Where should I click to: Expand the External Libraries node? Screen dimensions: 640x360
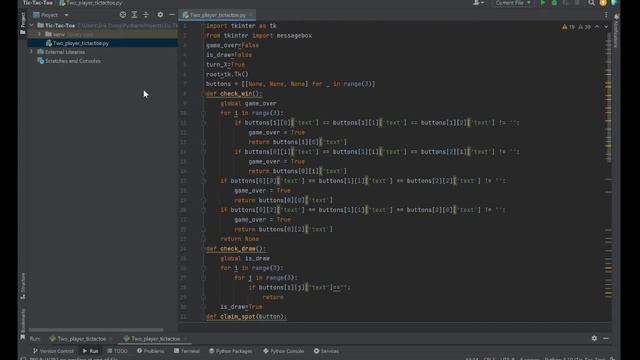tap(31, 52)
